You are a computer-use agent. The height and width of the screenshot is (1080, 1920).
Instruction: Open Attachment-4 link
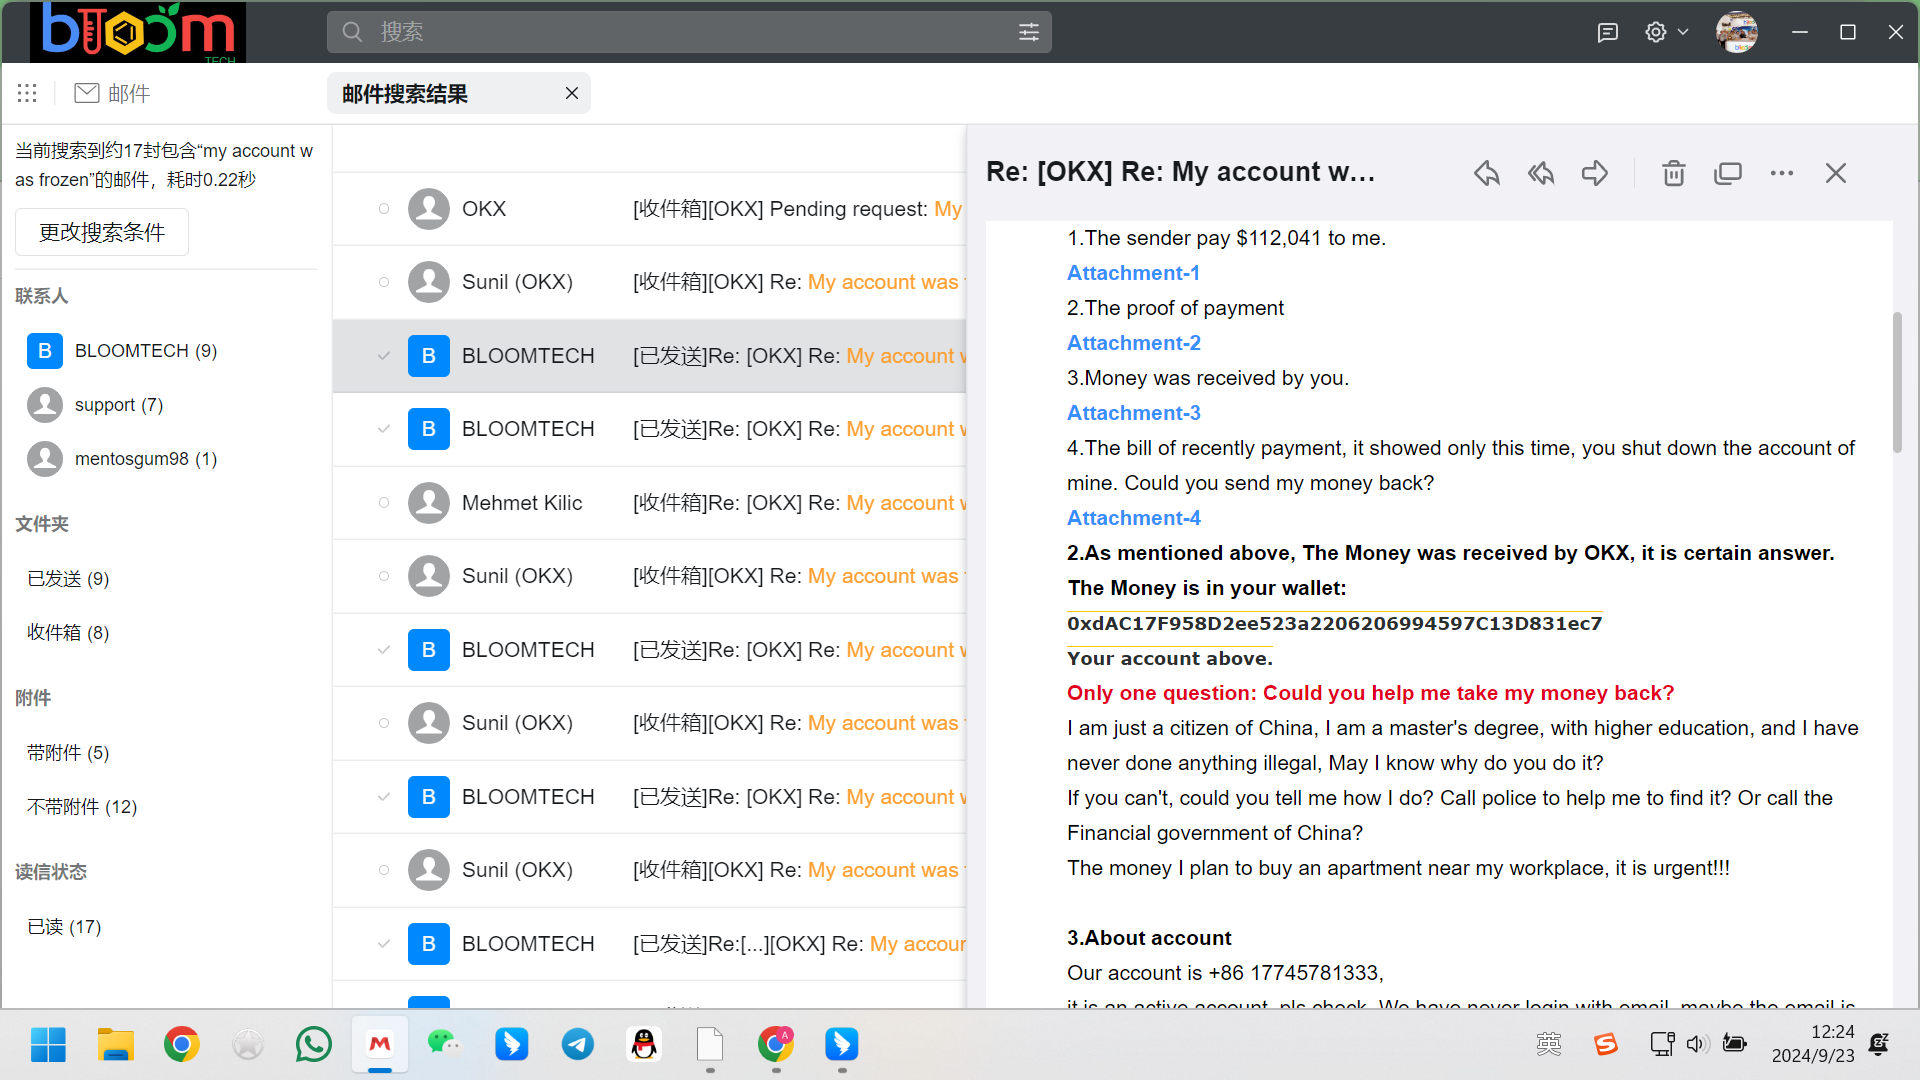pyautogui.click(x=1134, y=518)
